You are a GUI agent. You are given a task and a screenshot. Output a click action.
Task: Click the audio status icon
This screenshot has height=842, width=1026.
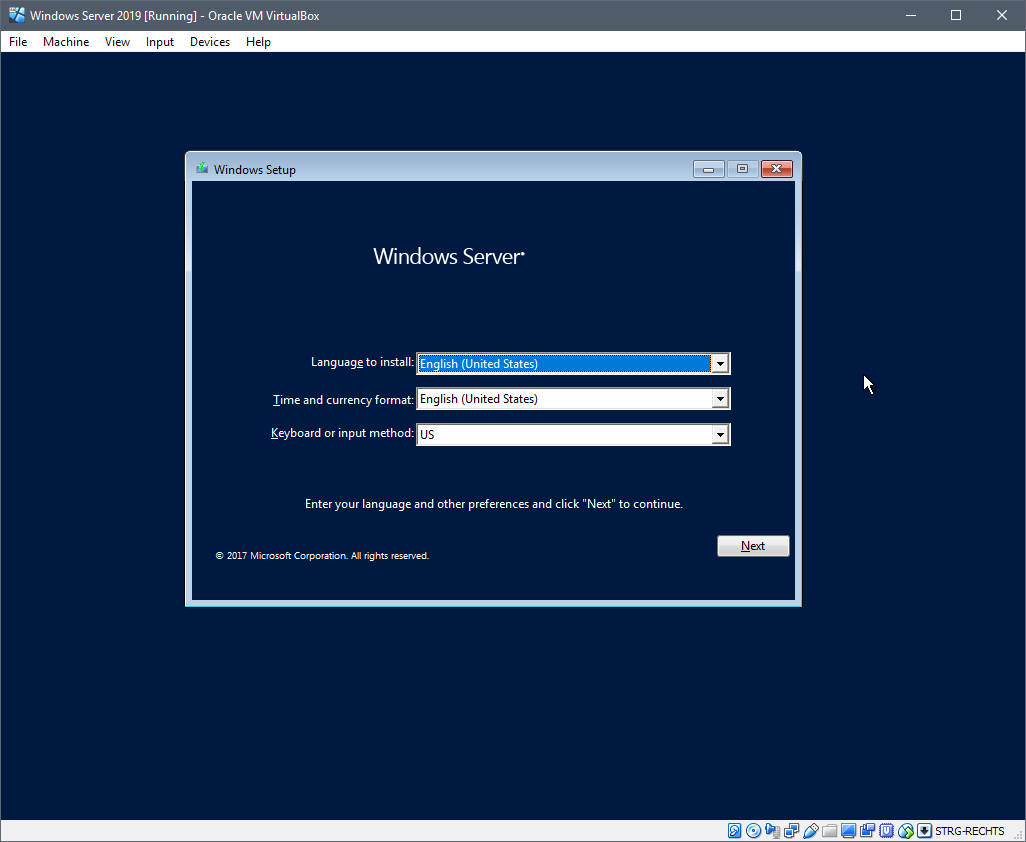pos(772,831)
